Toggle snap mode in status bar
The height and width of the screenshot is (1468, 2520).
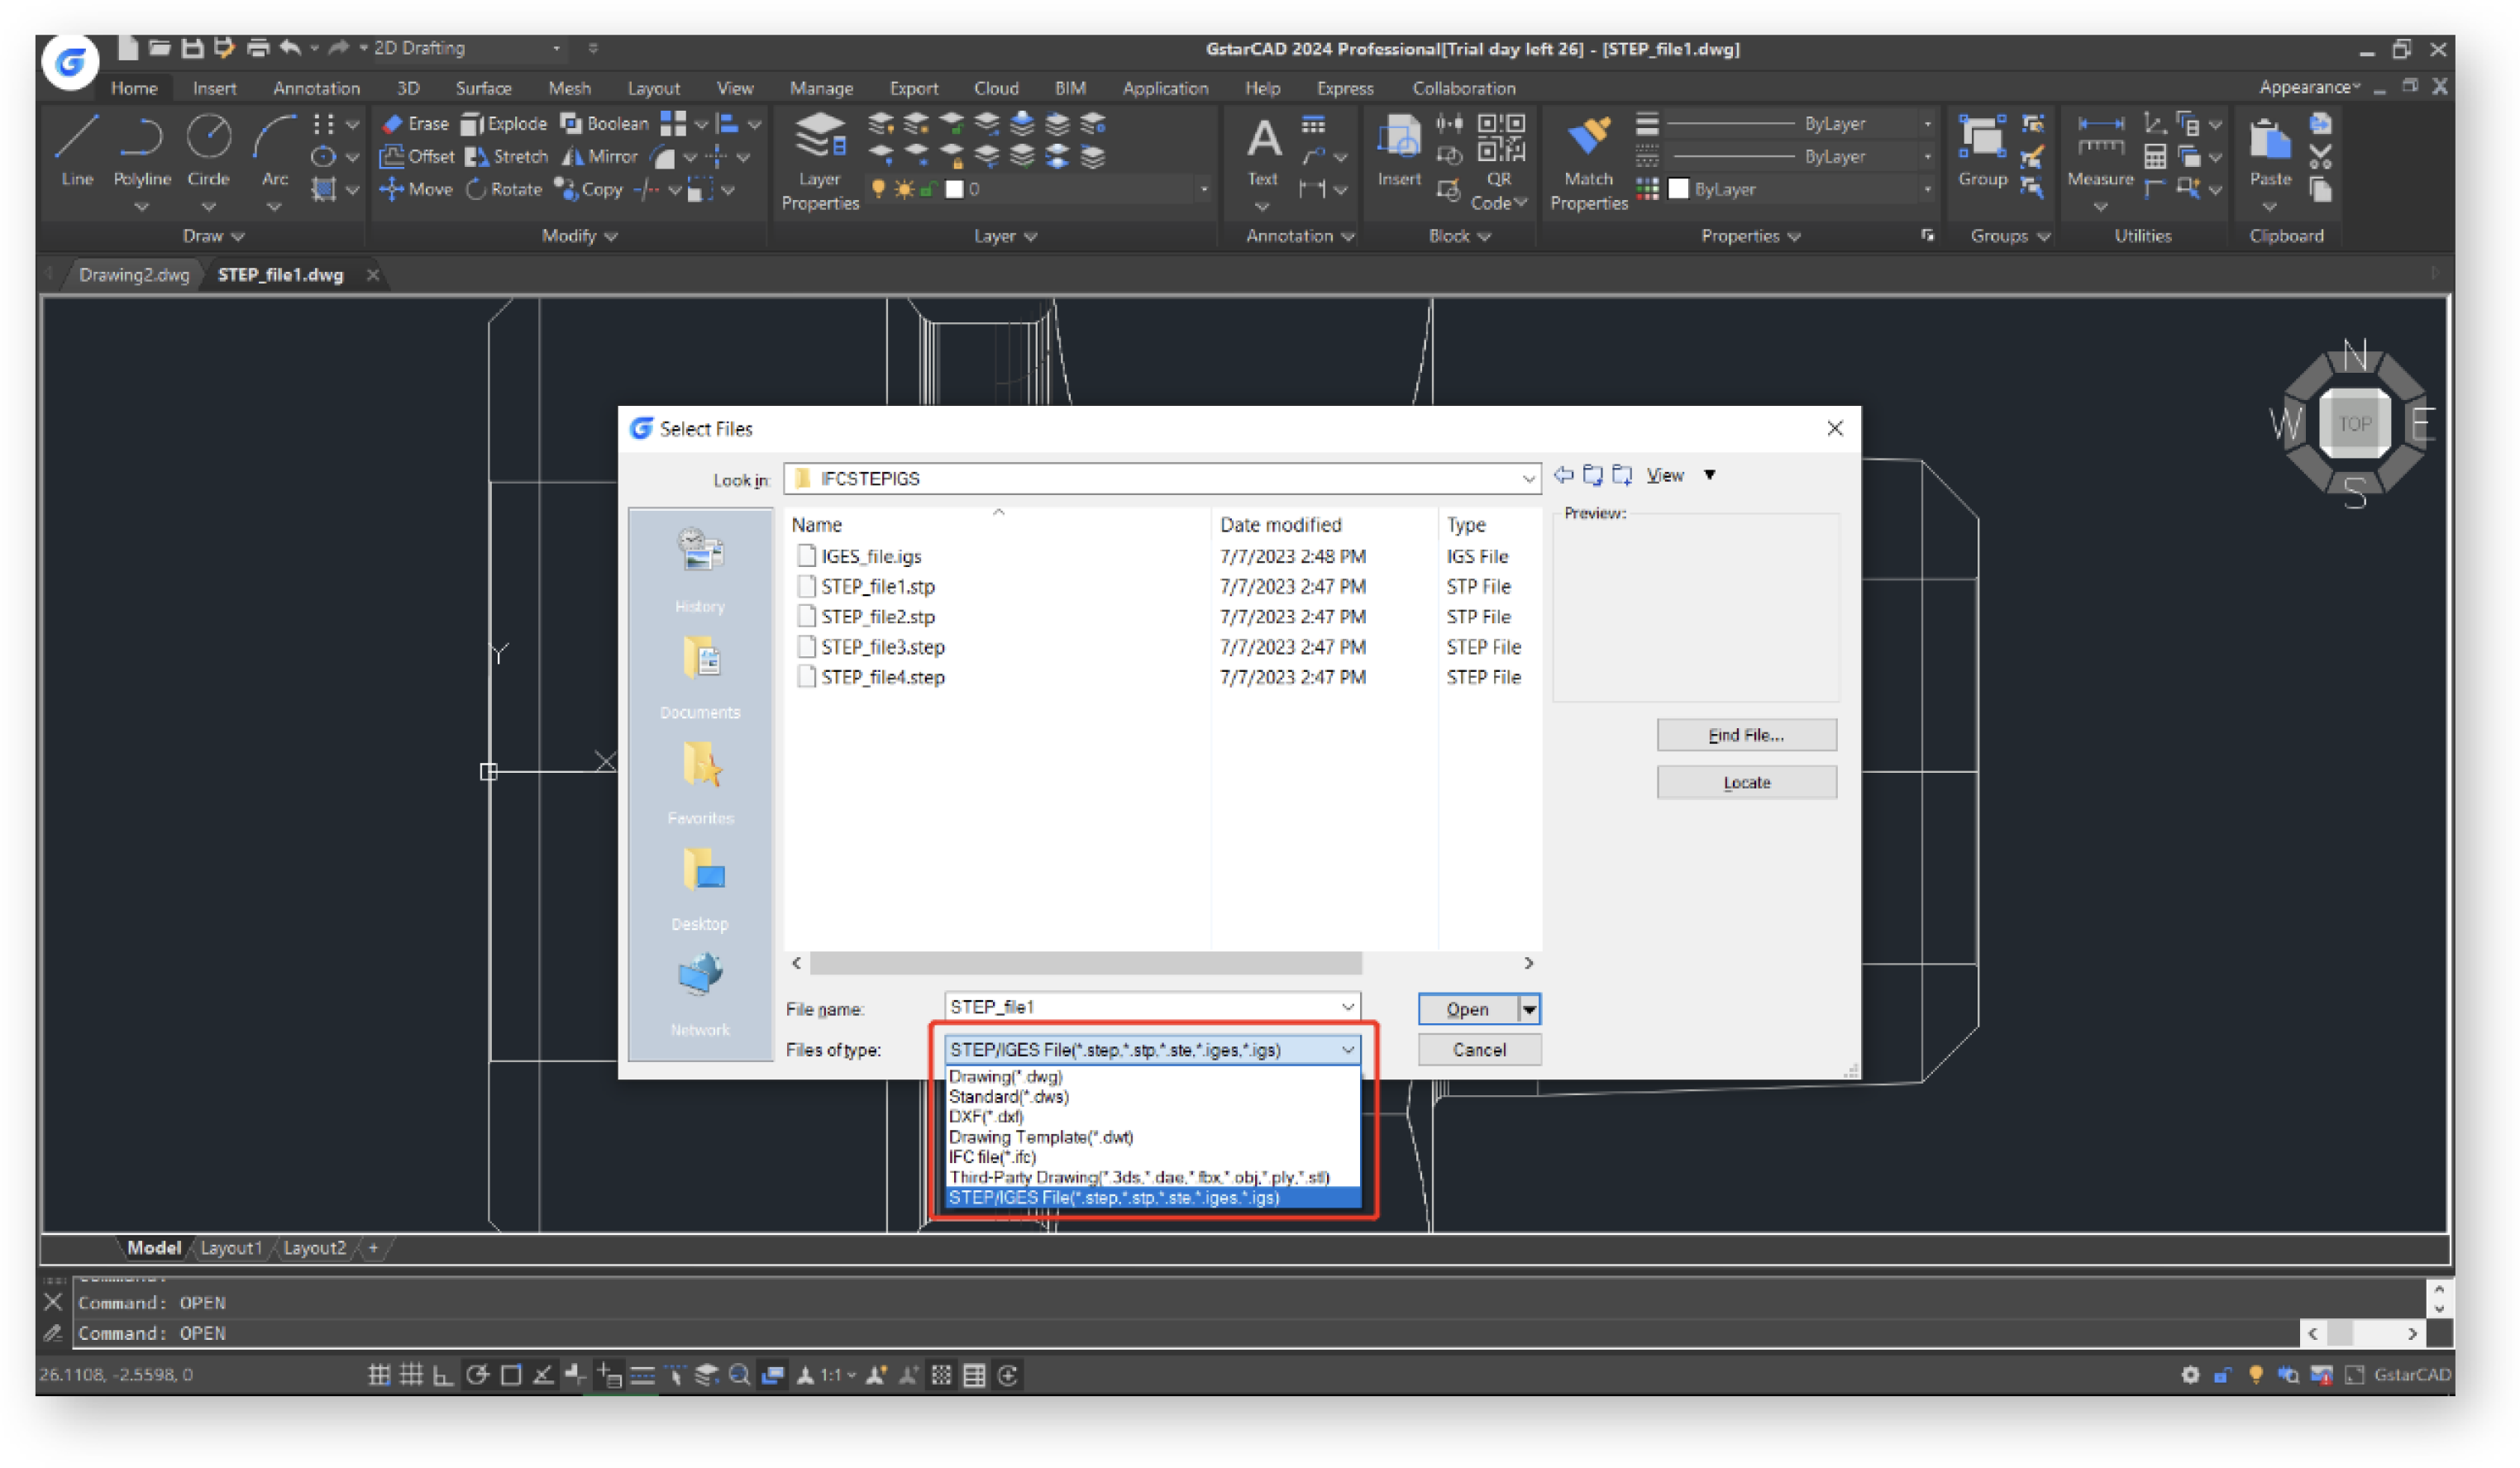point(378,1375)
